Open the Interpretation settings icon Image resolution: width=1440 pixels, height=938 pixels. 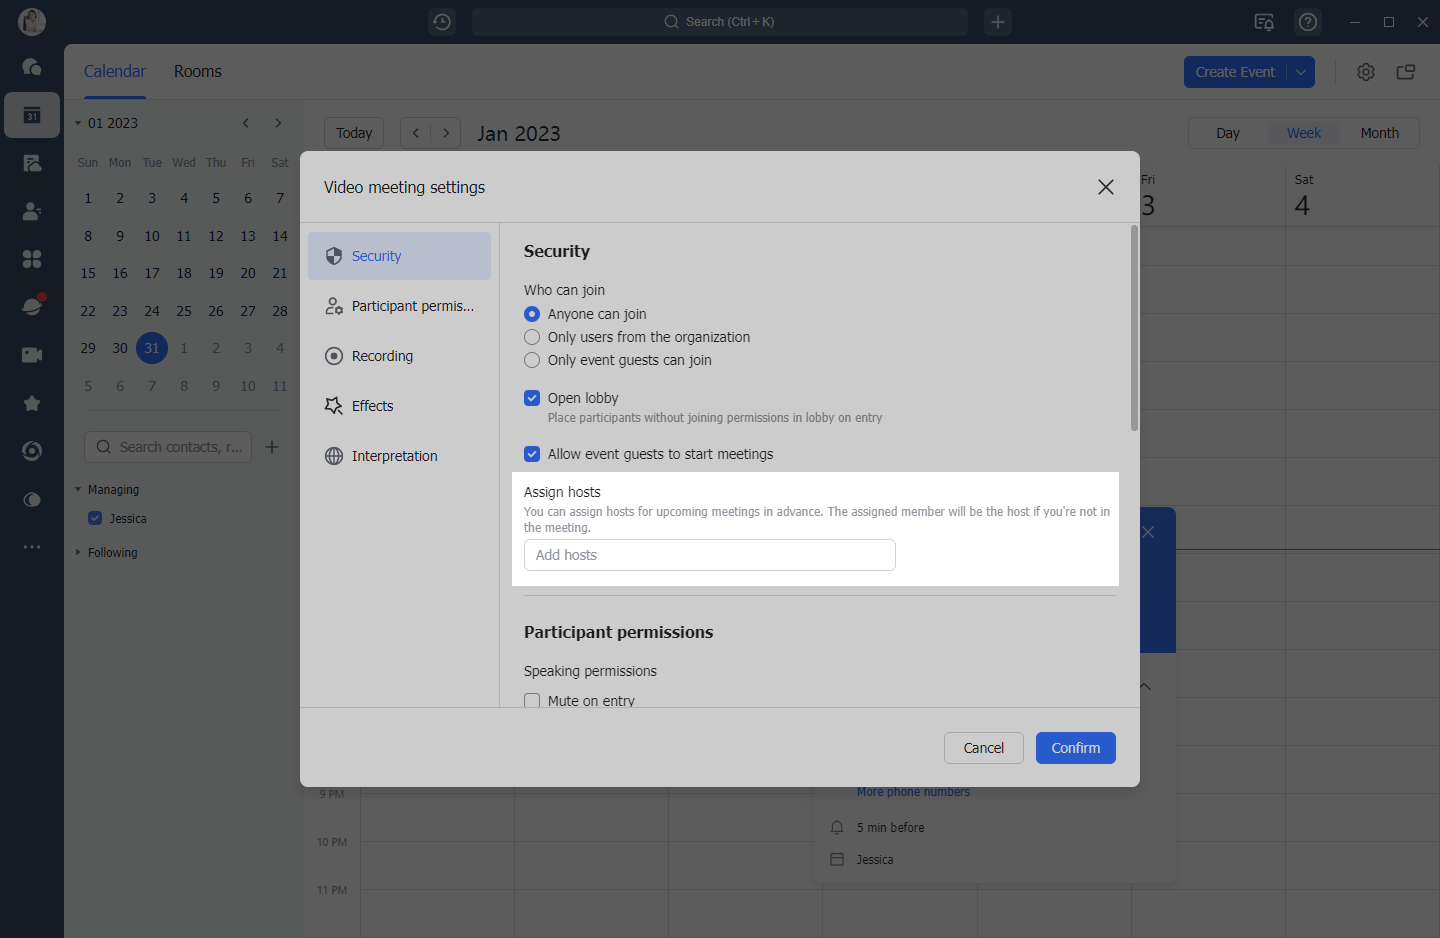(x=333, y=455)
